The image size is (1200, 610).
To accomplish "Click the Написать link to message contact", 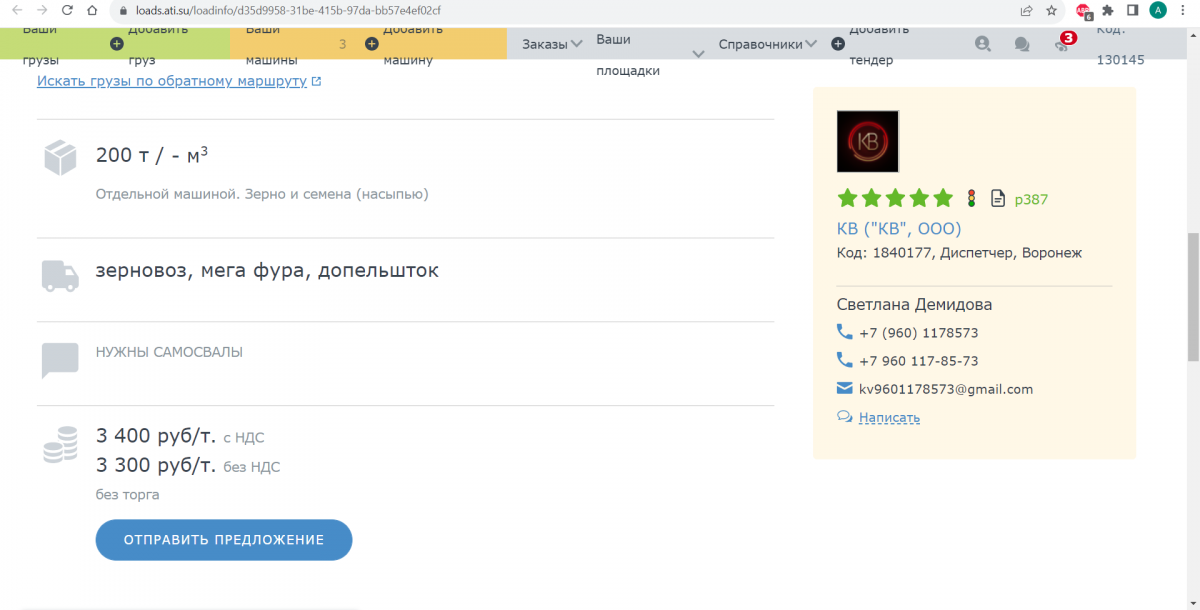I will coord(889,418).
